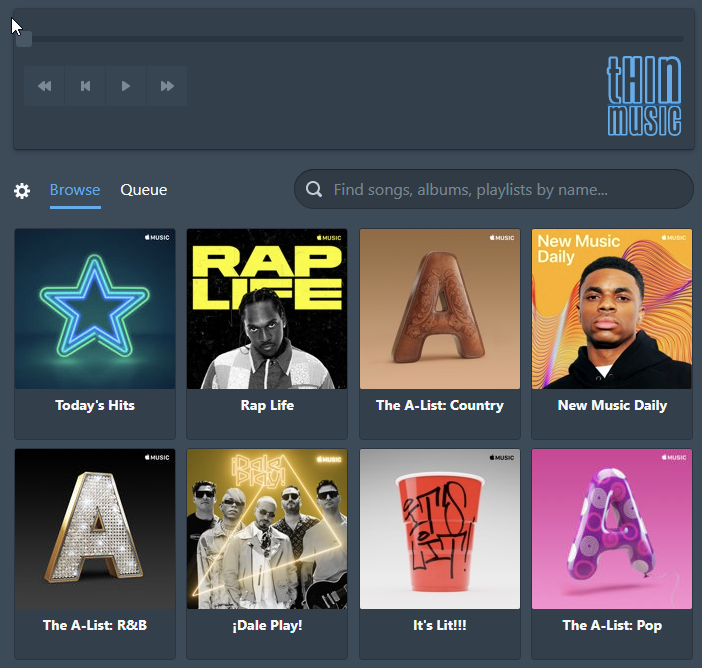Click Apple Music badge on New Music Daily cover
Screen dimensions: 702x668
(x=673, y=237)
